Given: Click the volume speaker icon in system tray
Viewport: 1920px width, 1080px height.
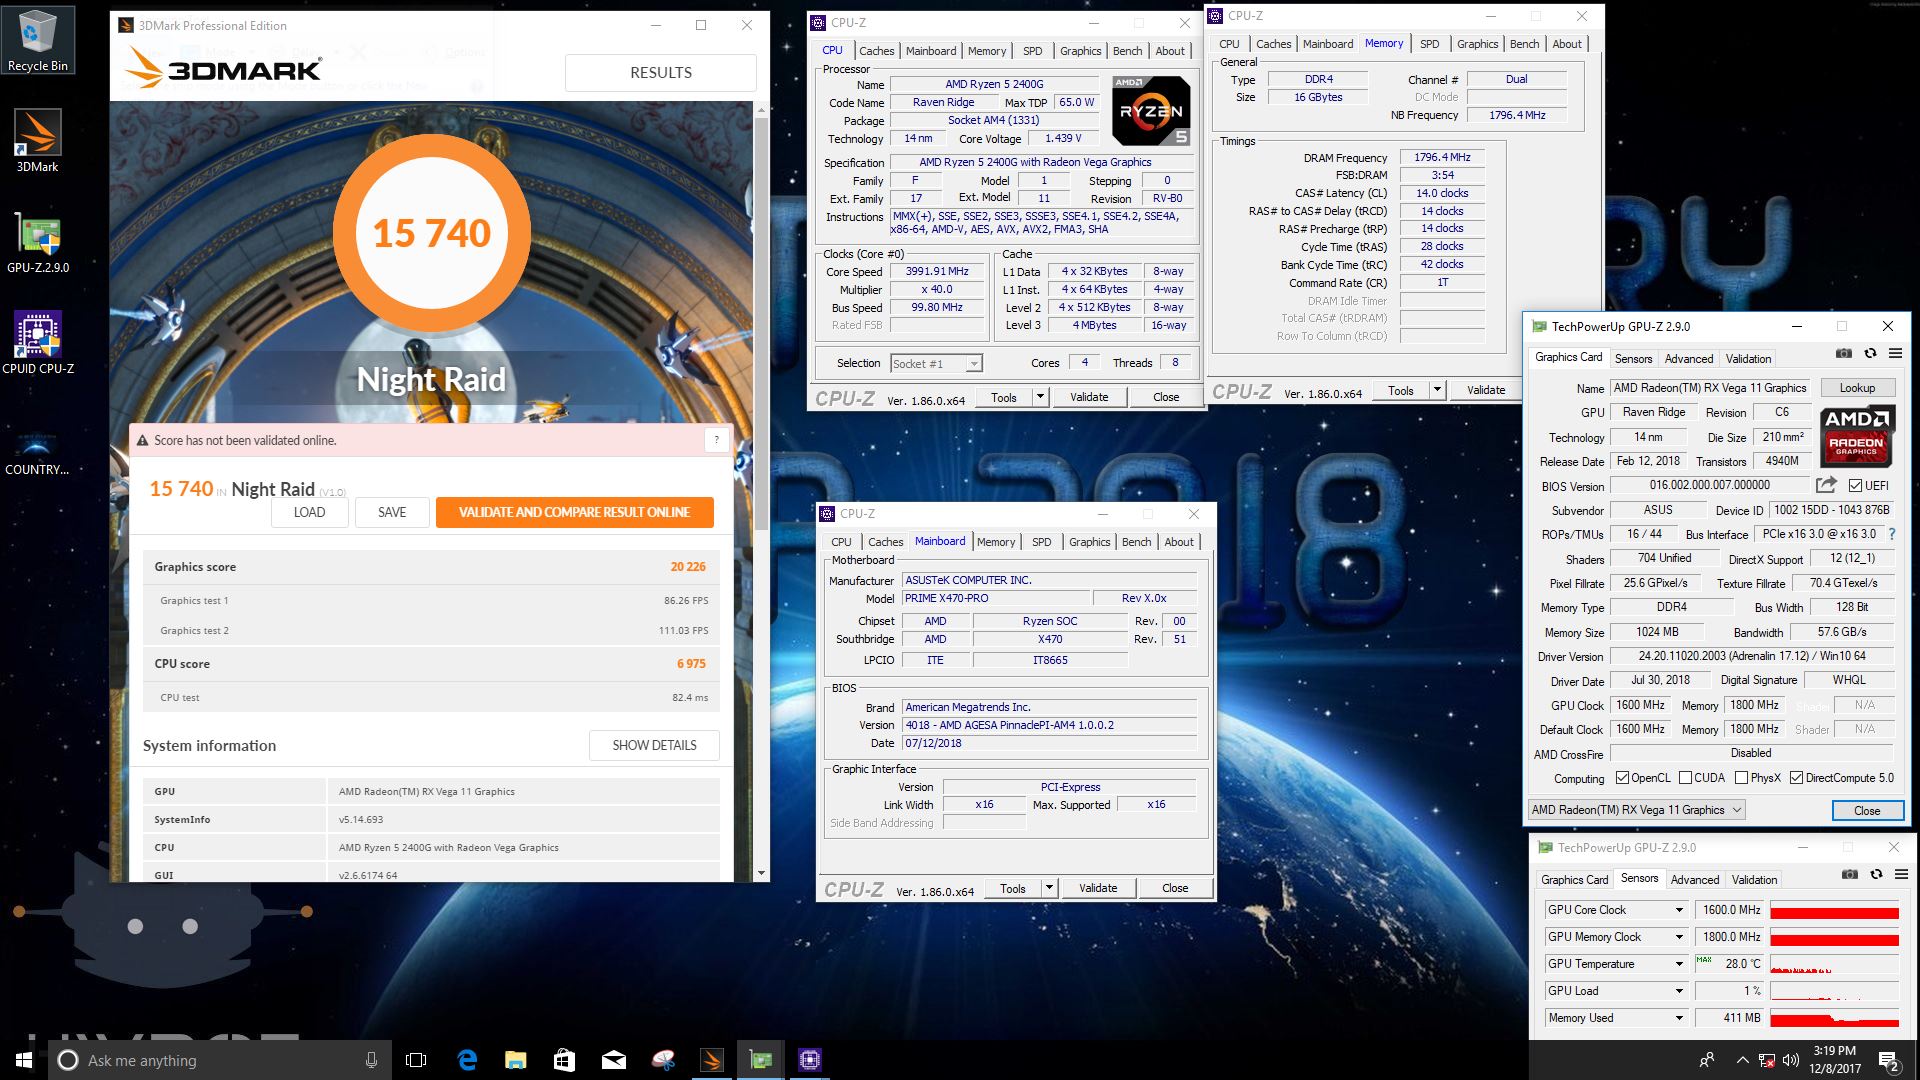Looking at the screenshot, I should tap(1791, 1060).
